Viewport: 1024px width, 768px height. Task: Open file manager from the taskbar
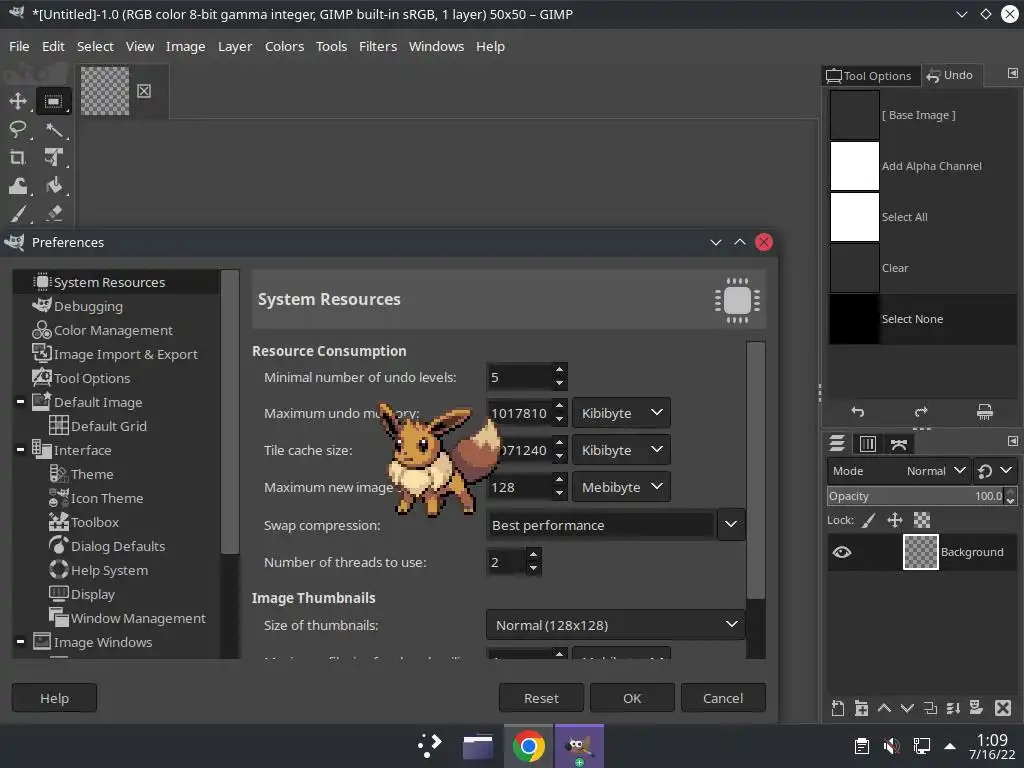(x=478, y=746)
